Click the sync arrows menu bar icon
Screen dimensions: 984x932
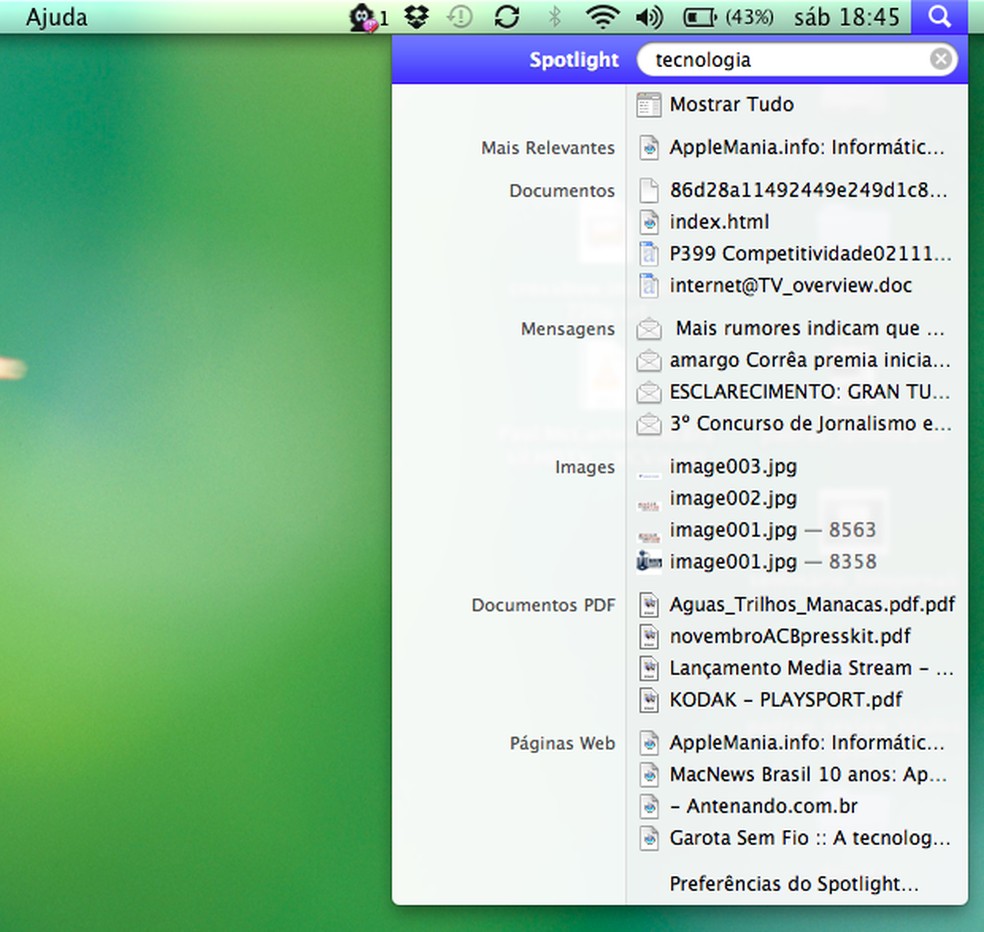507,17
